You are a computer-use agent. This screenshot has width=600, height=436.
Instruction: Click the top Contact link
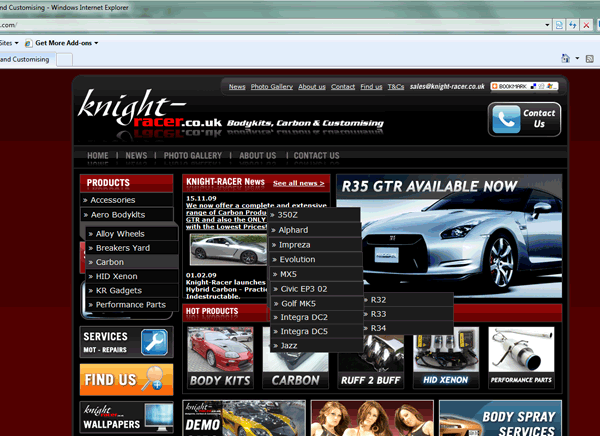[343, 87]
